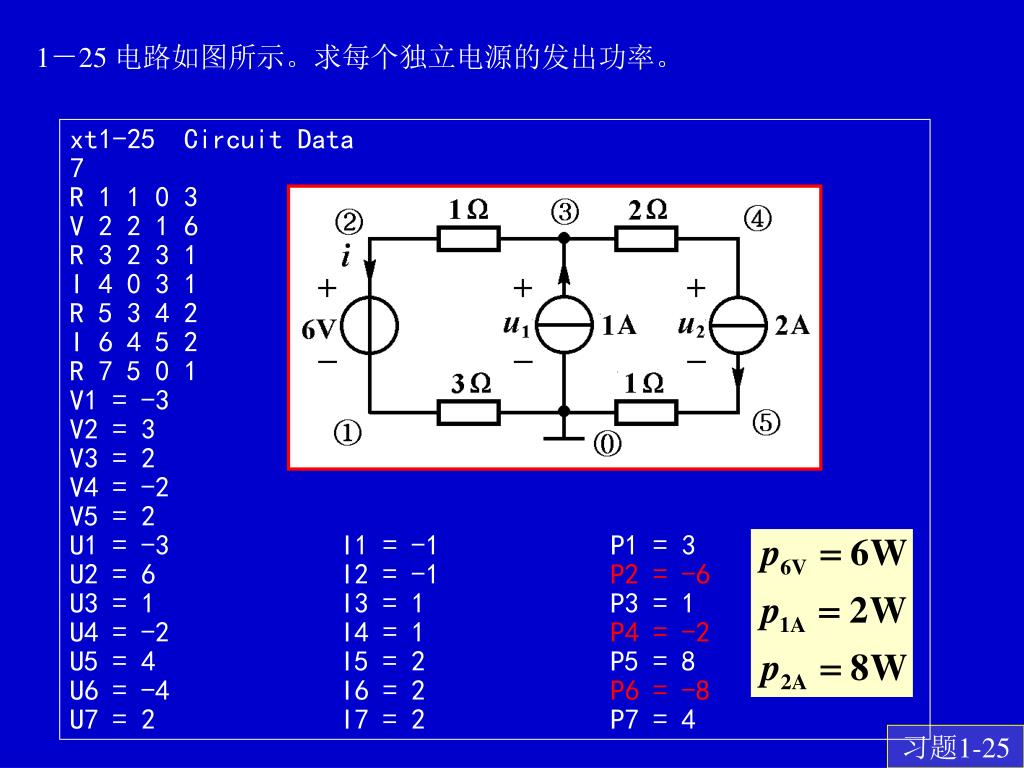Click the branch current 'I1 = -1'
The width and height of the screenshot is (1024, 768).
390,545
